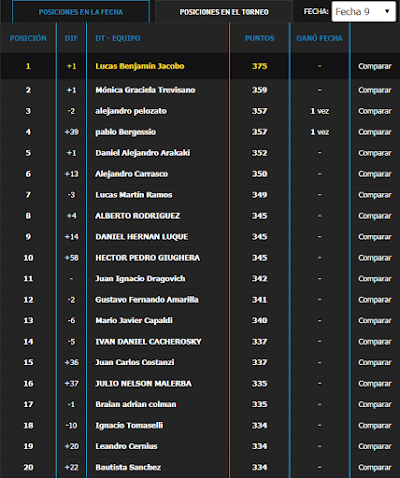This screenshot has height=478, width=400.
Task: Select team name Bautista Sanchez
Action: point(128,467)
